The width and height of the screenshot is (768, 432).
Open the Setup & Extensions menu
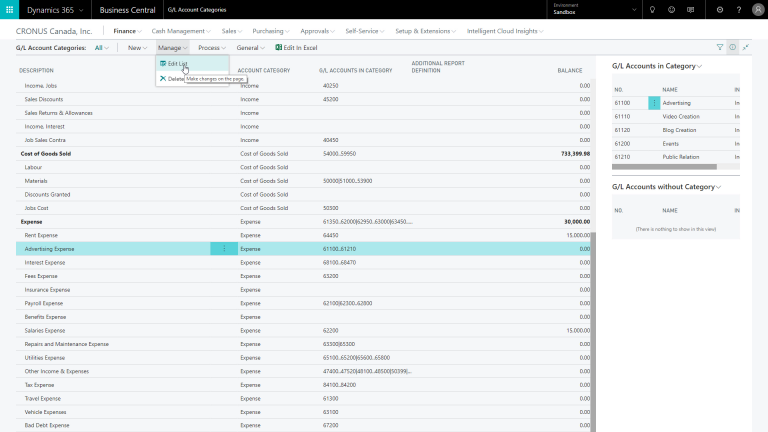(x=425, y=31)
